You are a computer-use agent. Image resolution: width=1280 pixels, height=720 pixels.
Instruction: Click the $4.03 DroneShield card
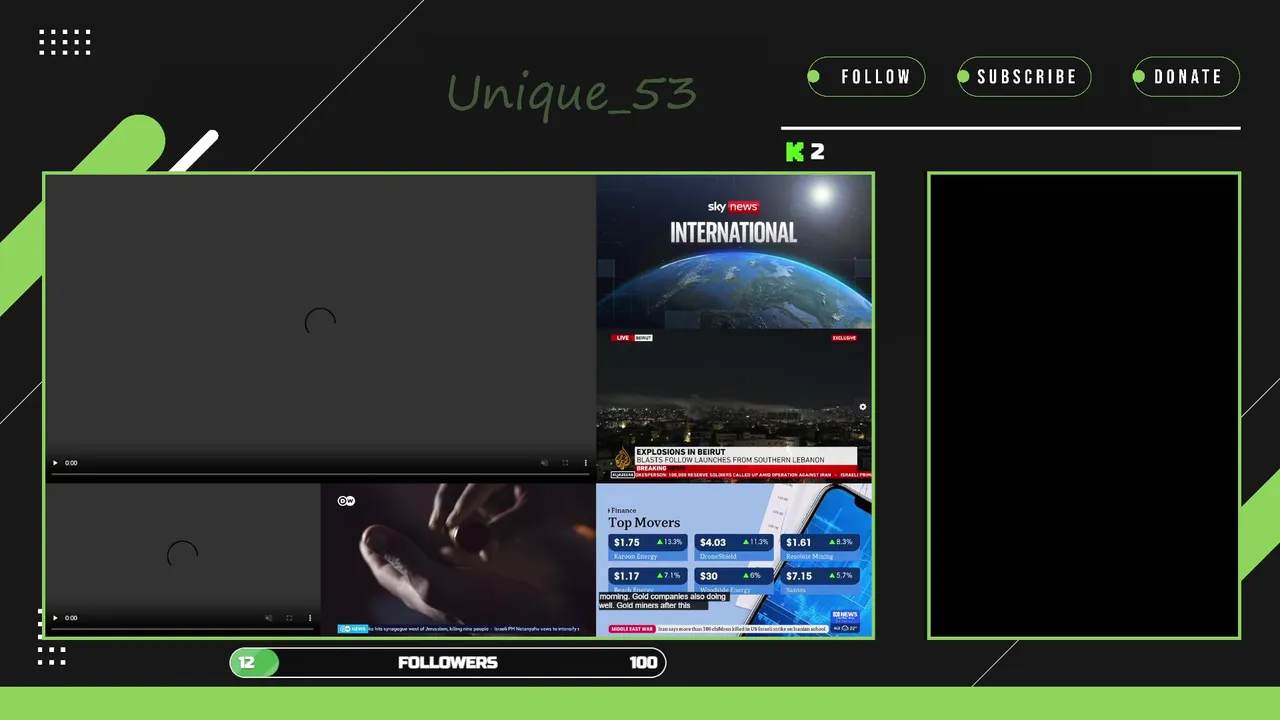[x=734, y=547]
